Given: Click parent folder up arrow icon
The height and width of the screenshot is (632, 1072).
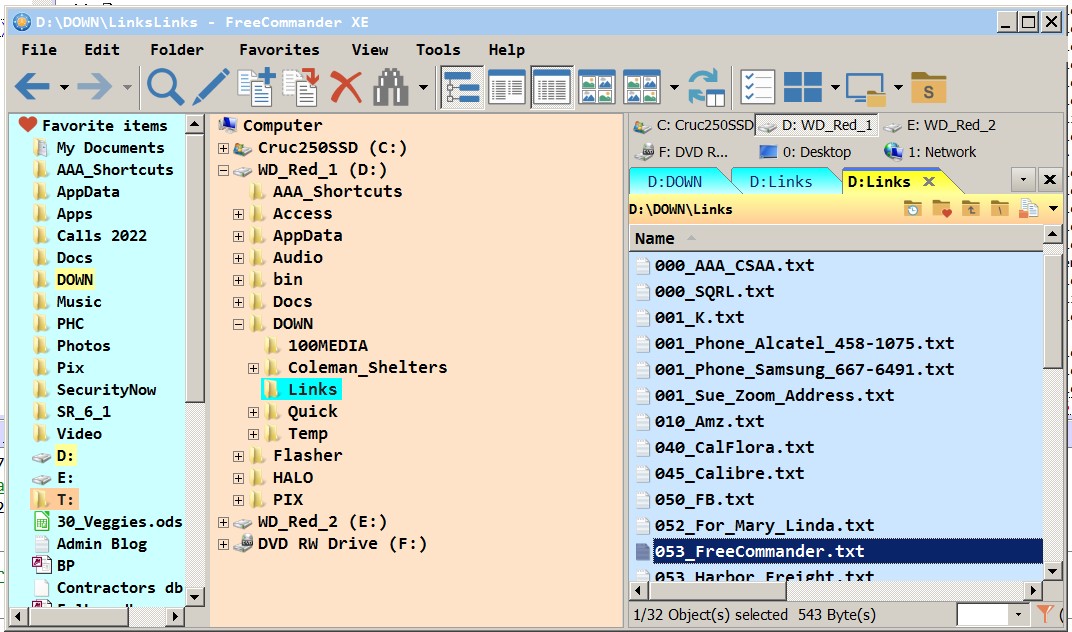Looking at the screenshot, I should (970, 209).
